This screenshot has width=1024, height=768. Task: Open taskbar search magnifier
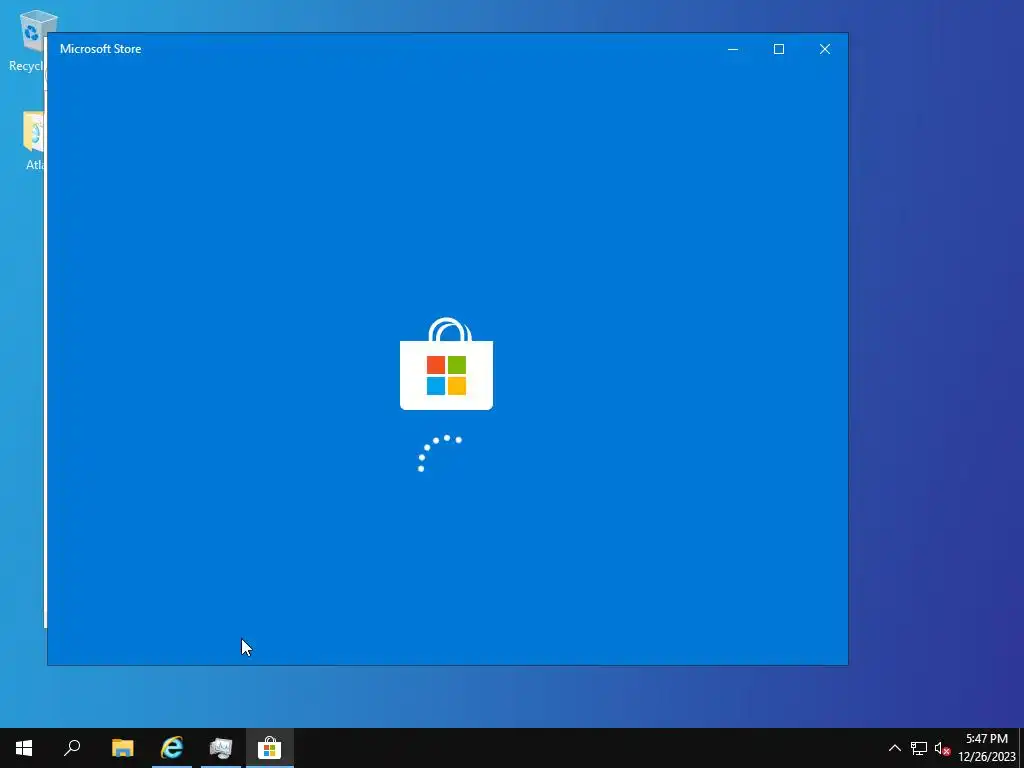(x=72, y=748)
